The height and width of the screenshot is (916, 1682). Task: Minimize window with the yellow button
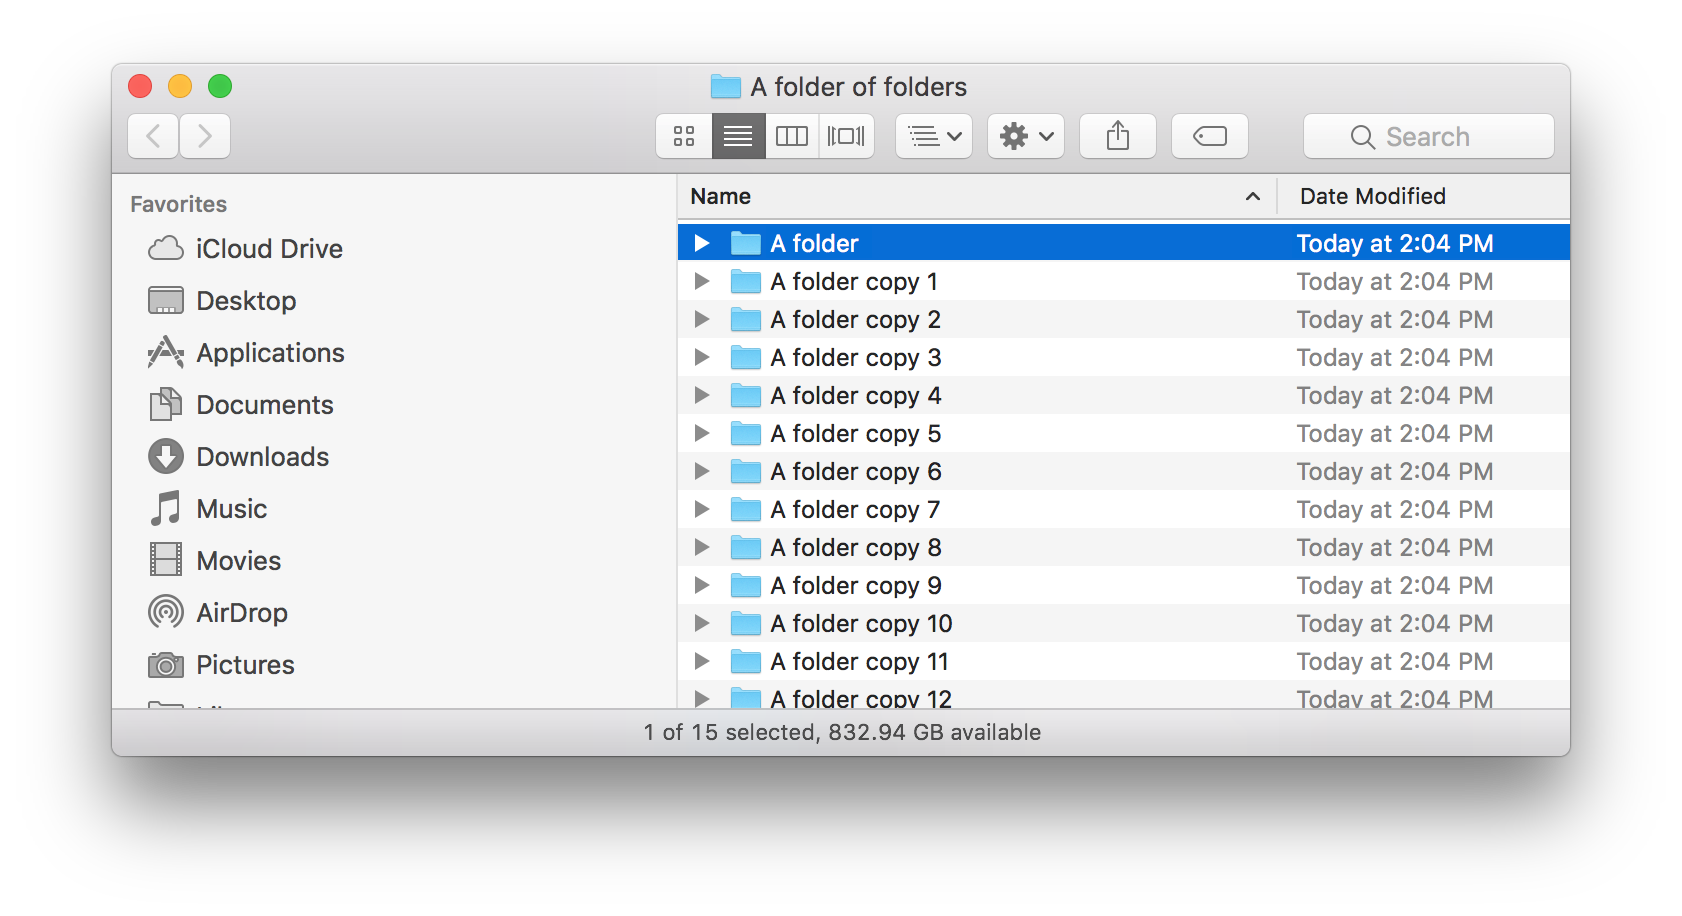180,86
